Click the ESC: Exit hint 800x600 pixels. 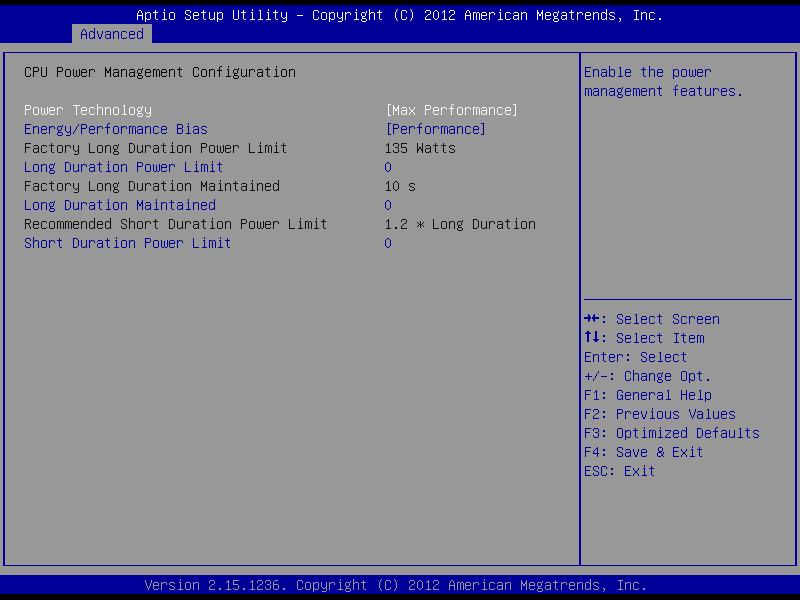tap(619, 471)
